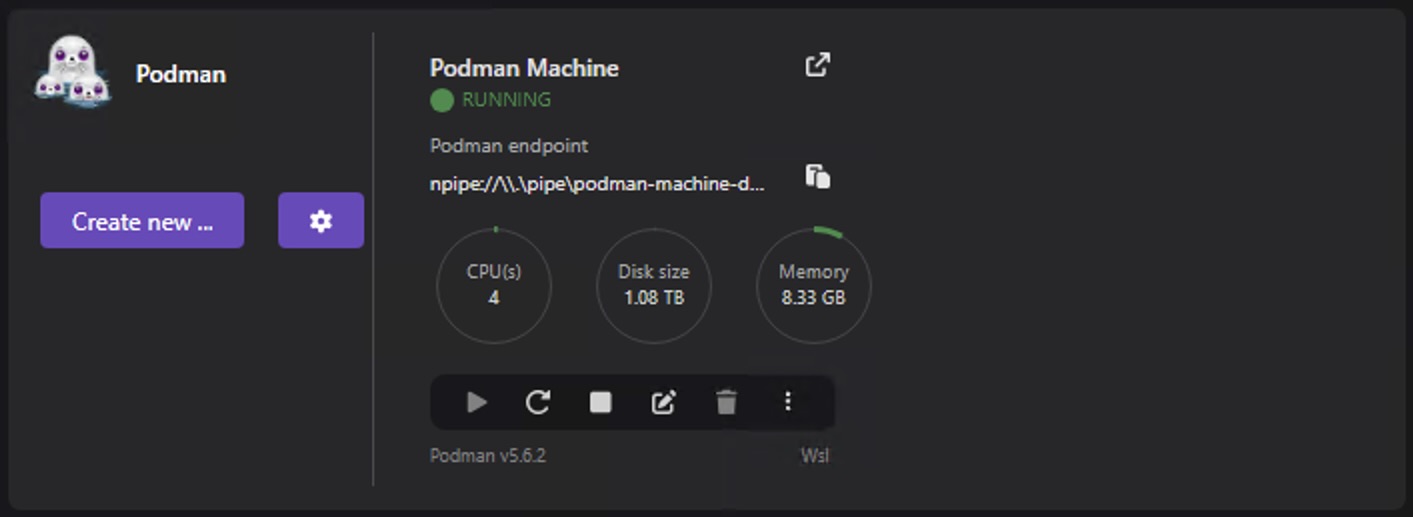
Task: Click the Wsl label
Action: [x=815, y=456]
